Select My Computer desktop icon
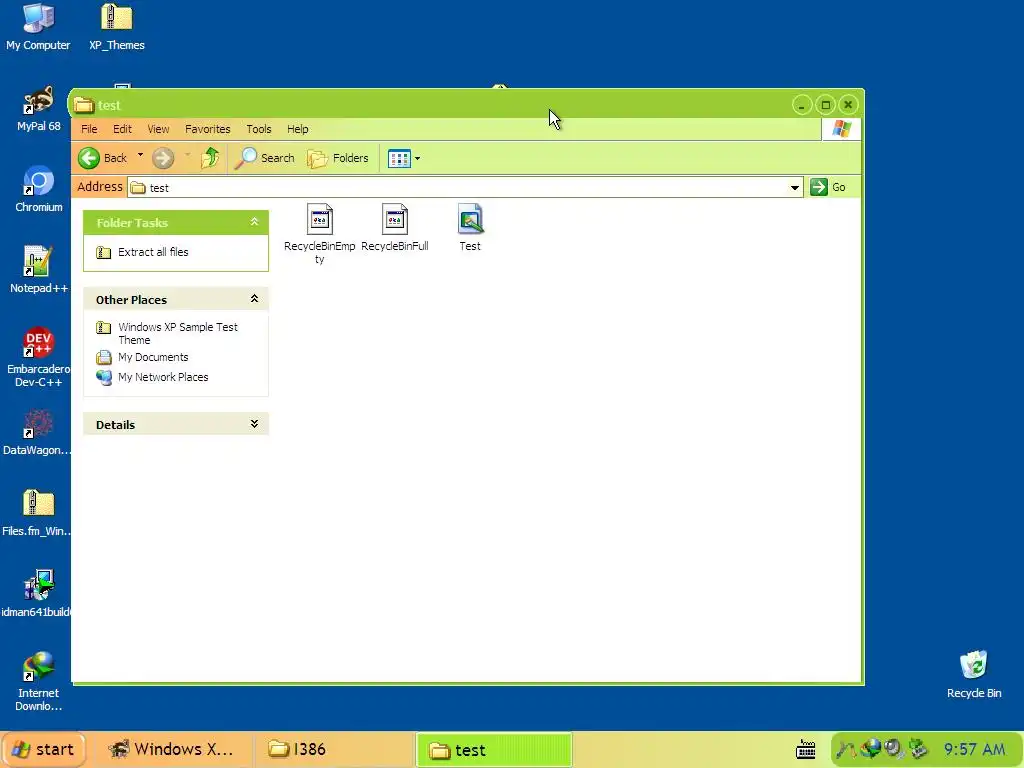 coord(38,27)
